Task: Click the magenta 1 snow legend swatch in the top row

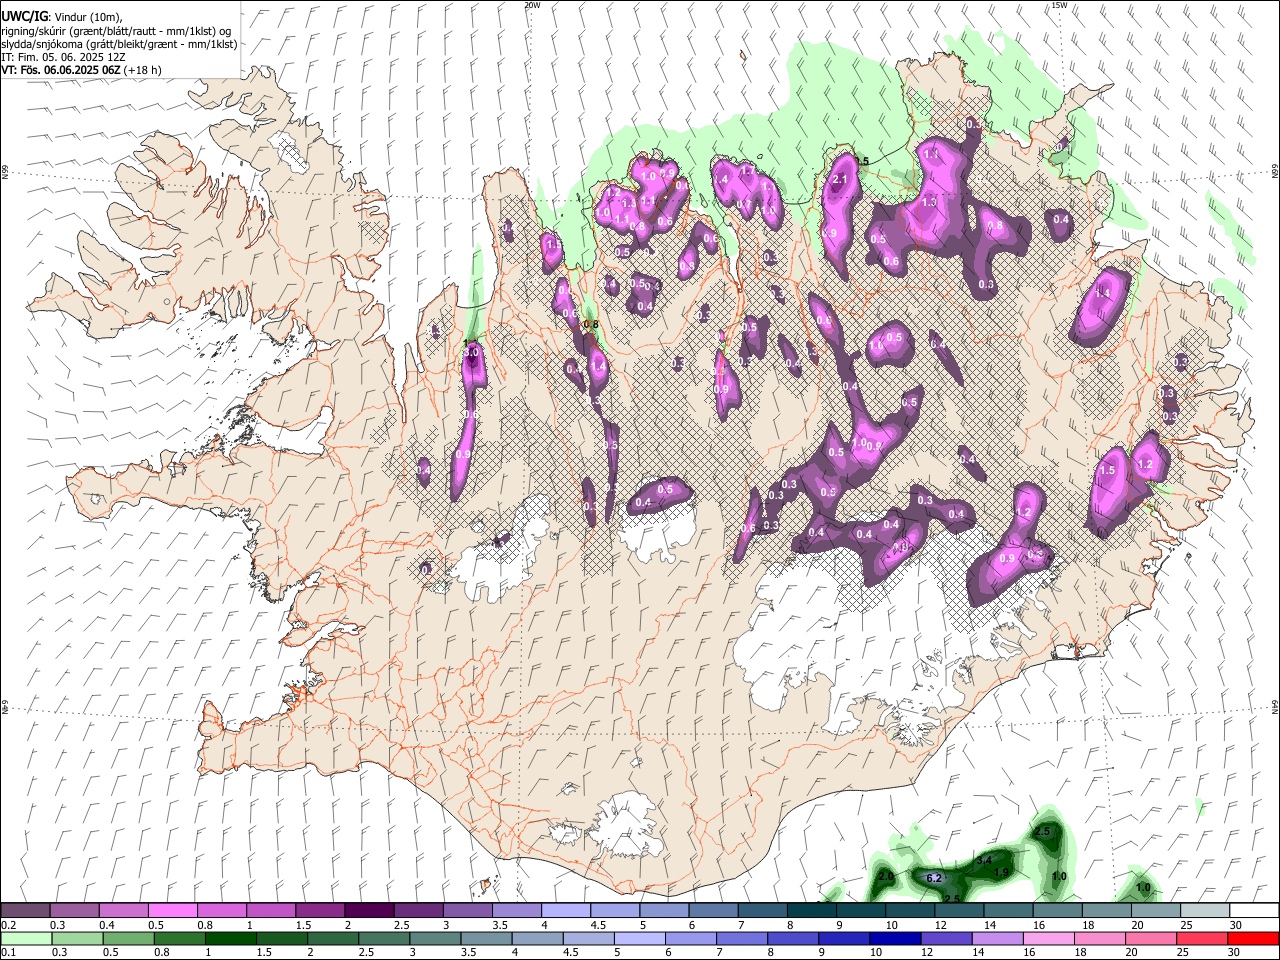Action: (x=271, y=911)
